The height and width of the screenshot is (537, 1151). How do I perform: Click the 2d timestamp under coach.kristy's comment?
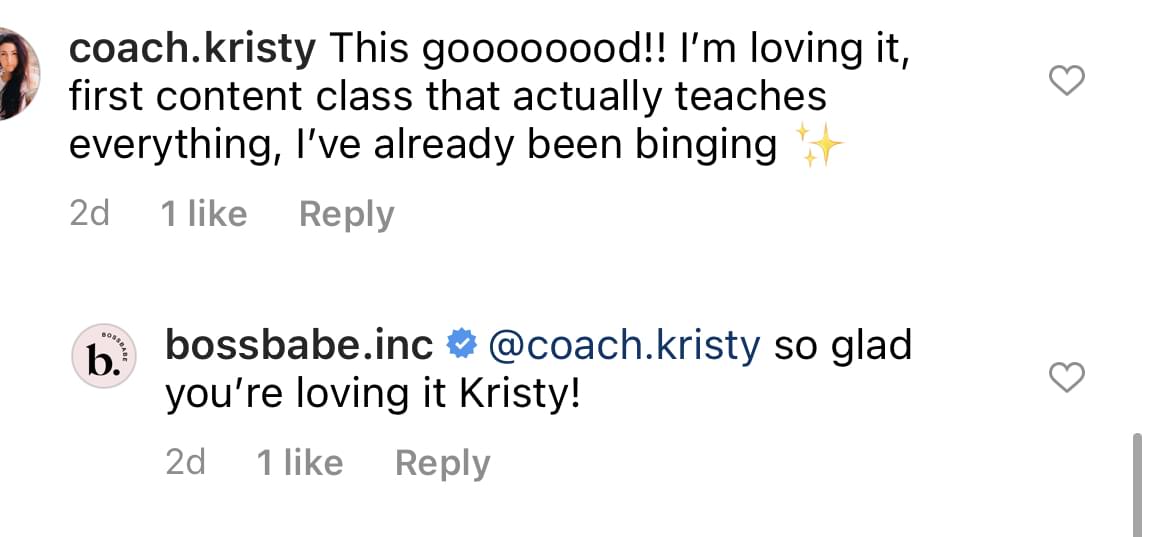89,214
